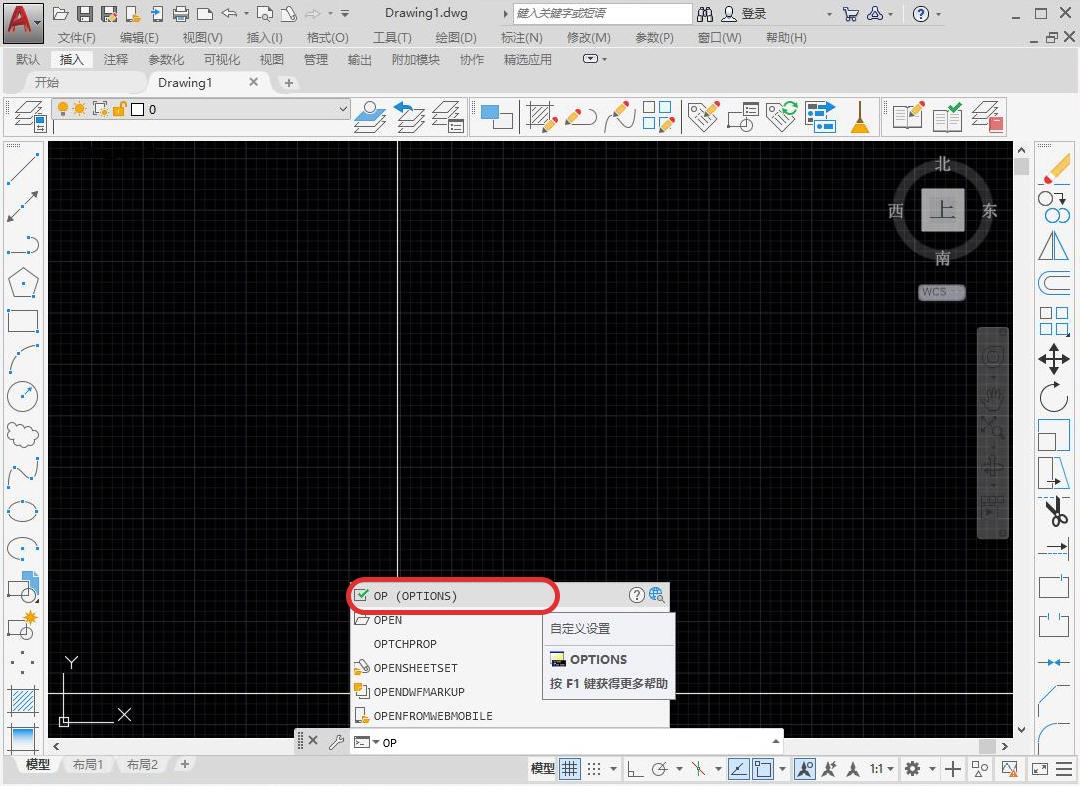Open the Layer Properties manager icon
Screen dimensions: 1080x786
pyautogui.click(x=29, y=117)
